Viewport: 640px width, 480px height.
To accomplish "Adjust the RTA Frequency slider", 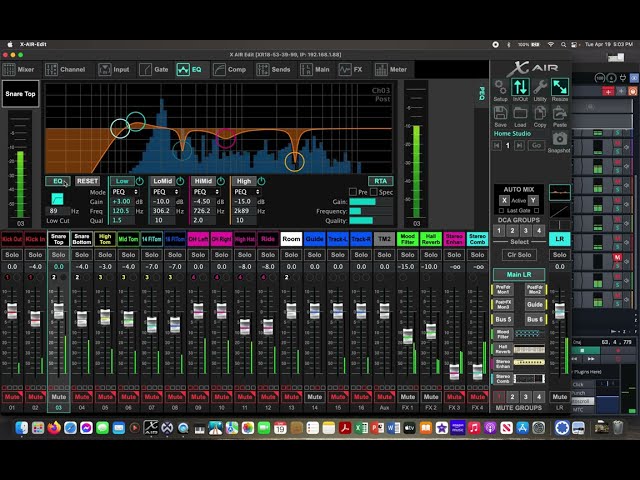I will click(371, 211).
